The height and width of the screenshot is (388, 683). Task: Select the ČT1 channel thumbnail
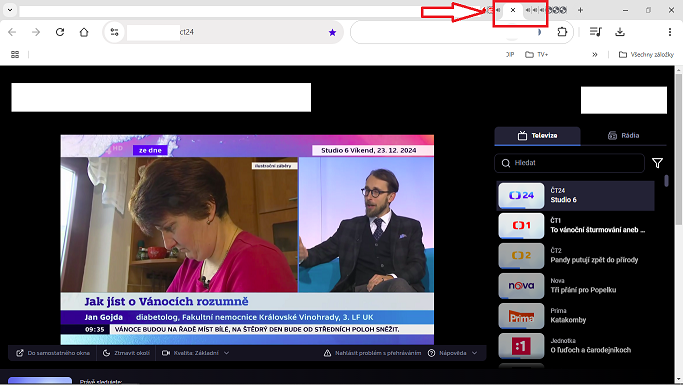coord(521,226)
